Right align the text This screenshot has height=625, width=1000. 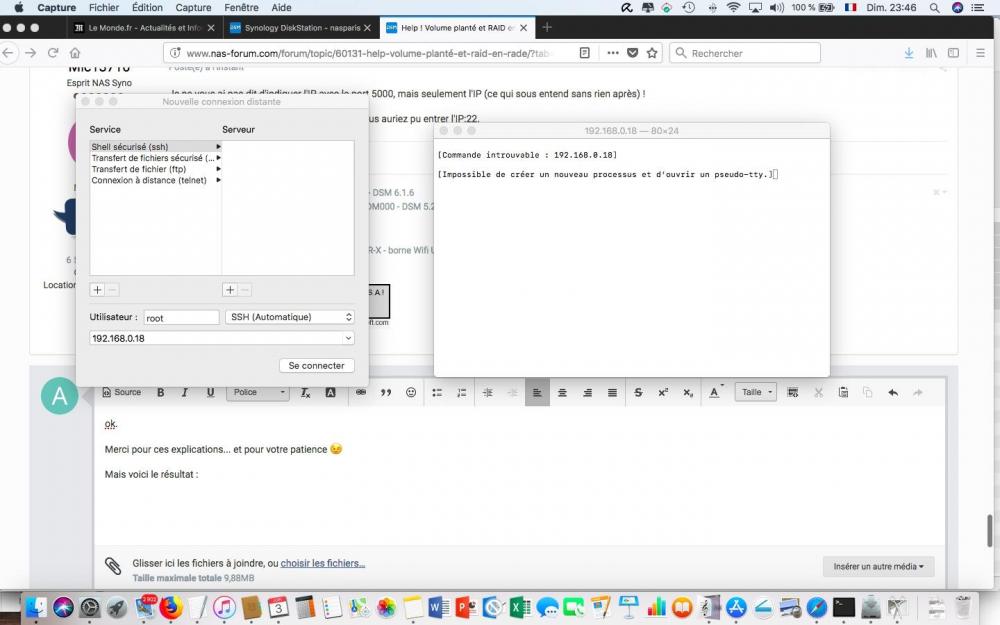[x=587, y=393]
